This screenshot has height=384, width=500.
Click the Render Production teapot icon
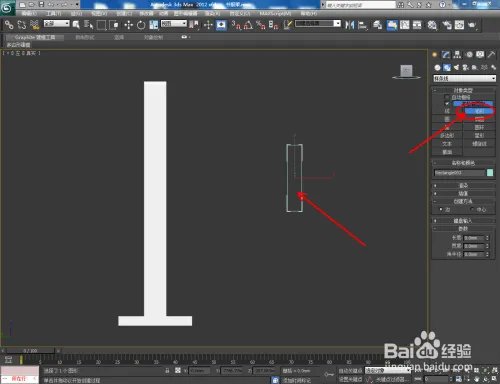point(472,25)
